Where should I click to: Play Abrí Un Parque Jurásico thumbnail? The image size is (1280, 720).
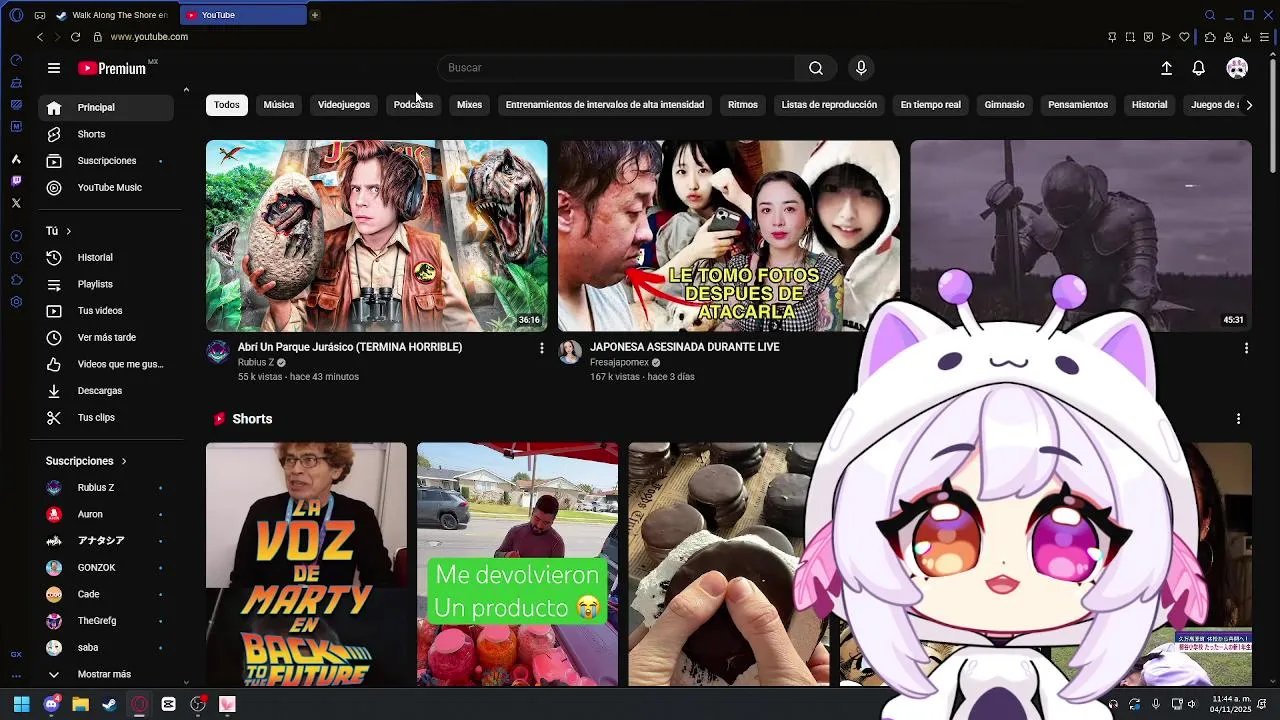click(376, 236)
